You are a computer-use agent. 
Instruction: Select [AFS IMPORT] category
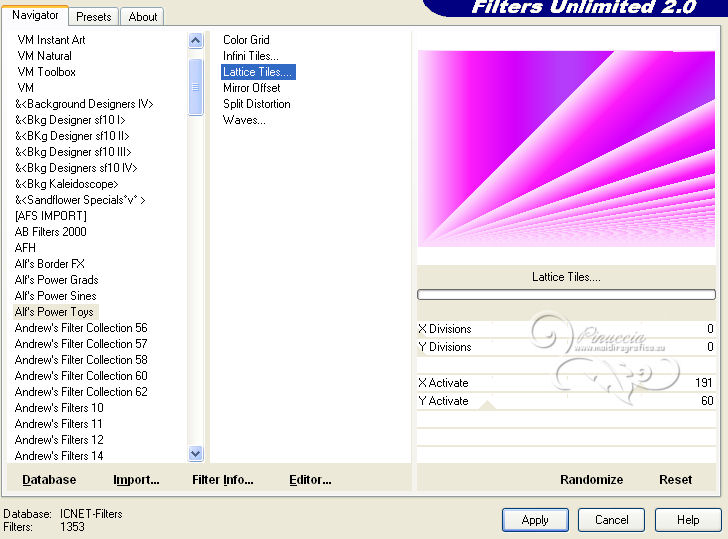pyautogui.click(x=51, y=216)
